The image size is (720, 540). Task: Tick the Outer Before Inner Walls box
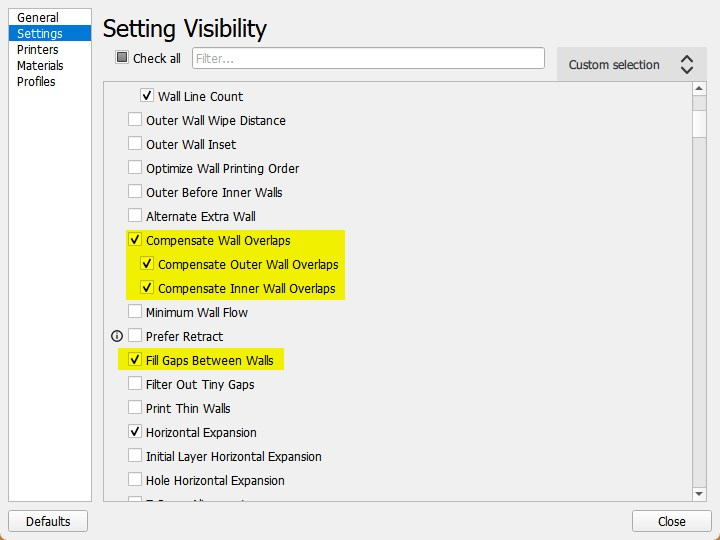(x=135, y=192)
